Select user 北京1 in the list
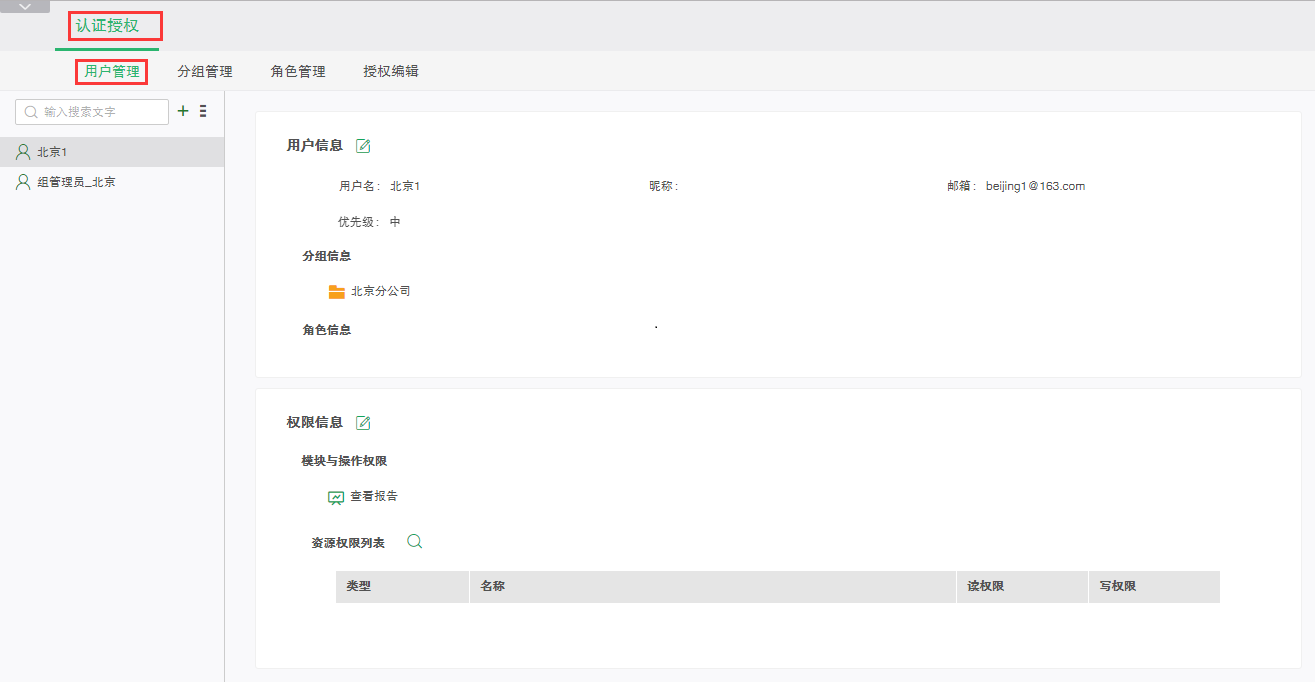Screen dimensions: 1315x682 tap(52, 152)
